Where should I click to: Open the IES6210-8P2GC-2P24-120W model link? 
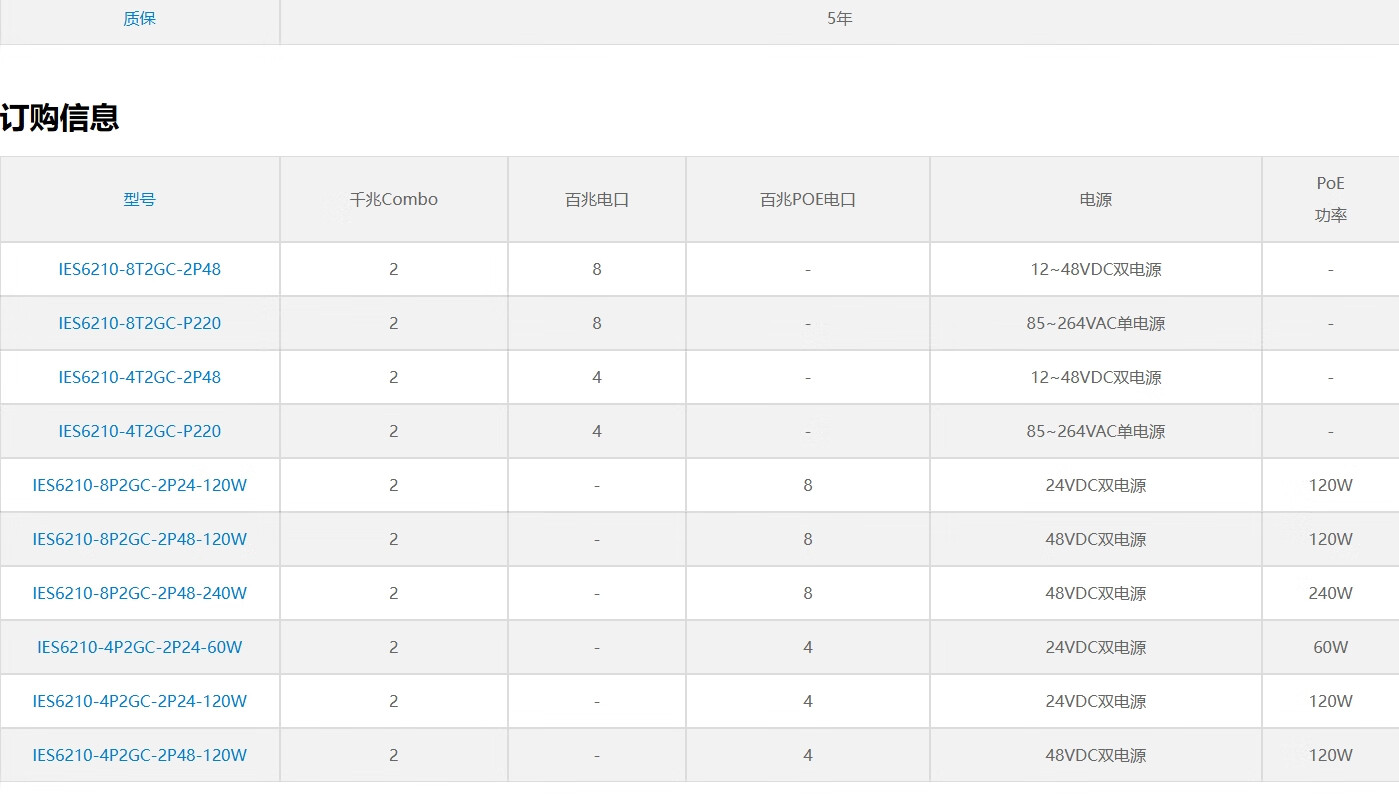click(x=140, y=485)
